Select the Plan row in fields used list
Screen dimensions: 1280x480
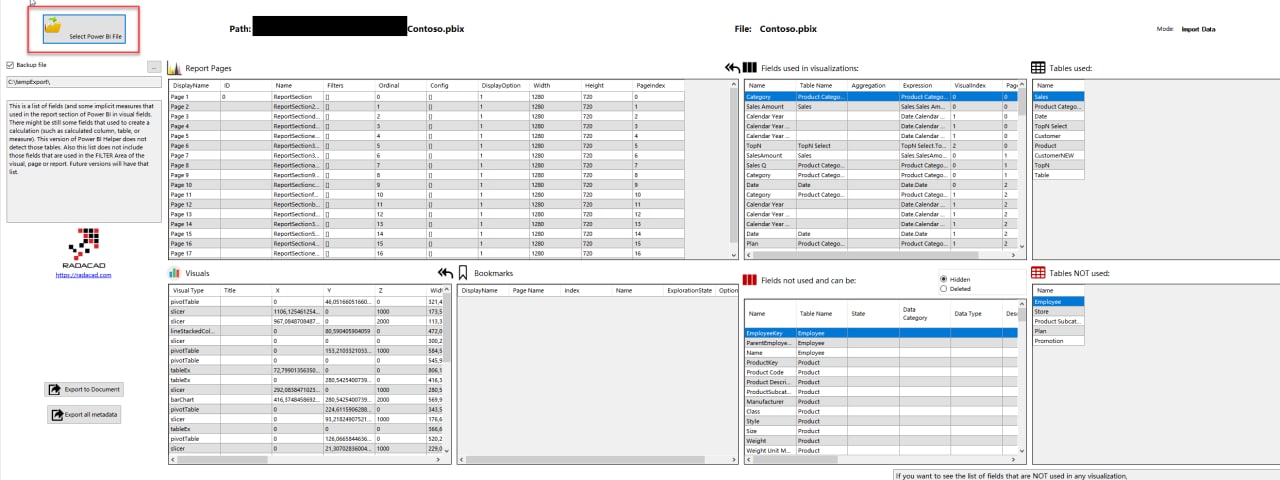point(880,243)
